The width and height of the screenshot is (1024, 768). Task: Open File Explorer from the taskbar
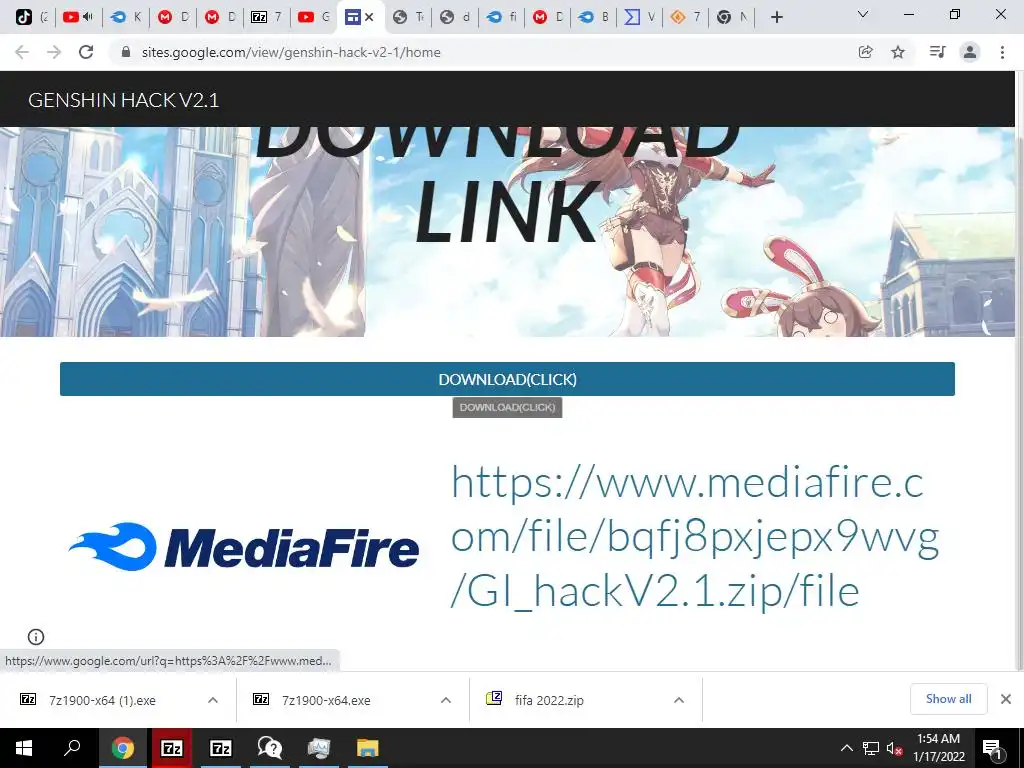click(x=368, y=748)
